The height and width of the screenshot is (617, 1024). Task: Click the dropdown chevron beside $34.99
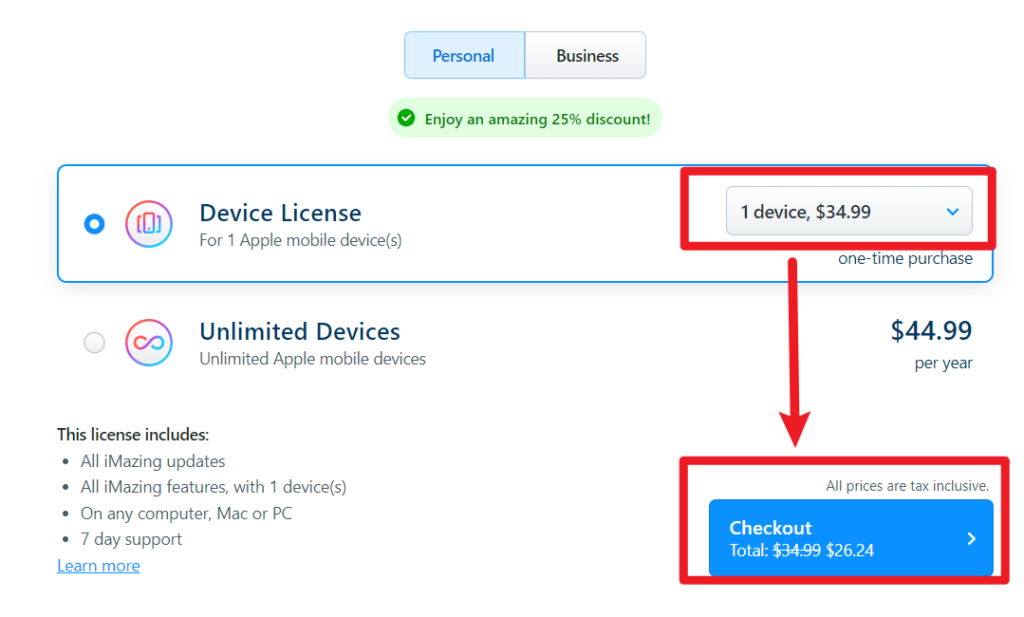pyautogui.click(x=953, y=212)
